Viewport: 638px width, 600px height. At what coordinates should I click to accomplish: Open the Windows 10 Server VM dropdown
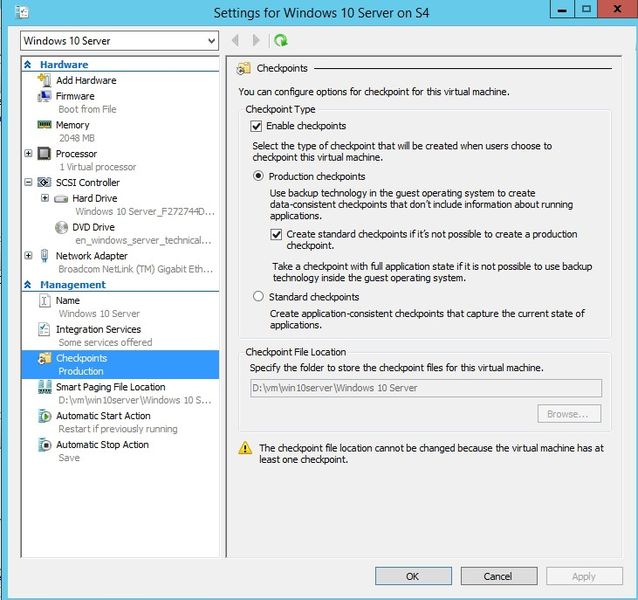(119, 41)
